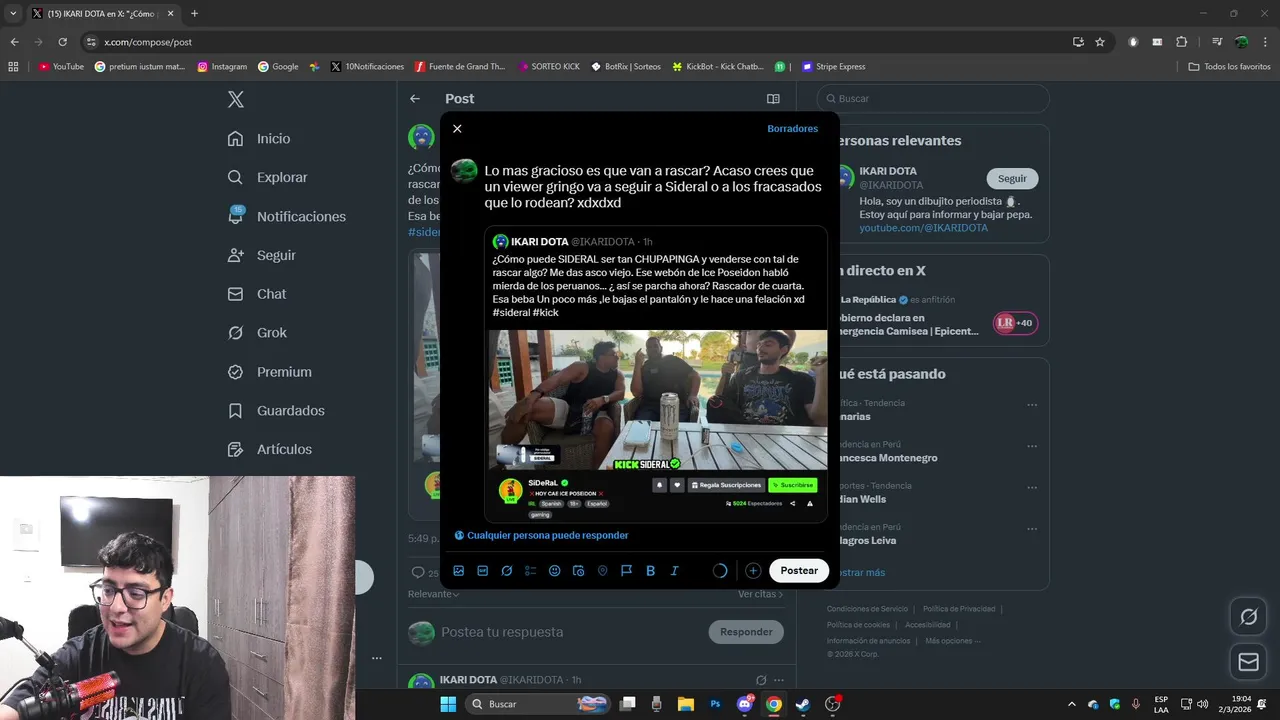Open Condiciones de Servicio footer link
1280x720 pixels.
pyautogui.click(x=867, y=609)
